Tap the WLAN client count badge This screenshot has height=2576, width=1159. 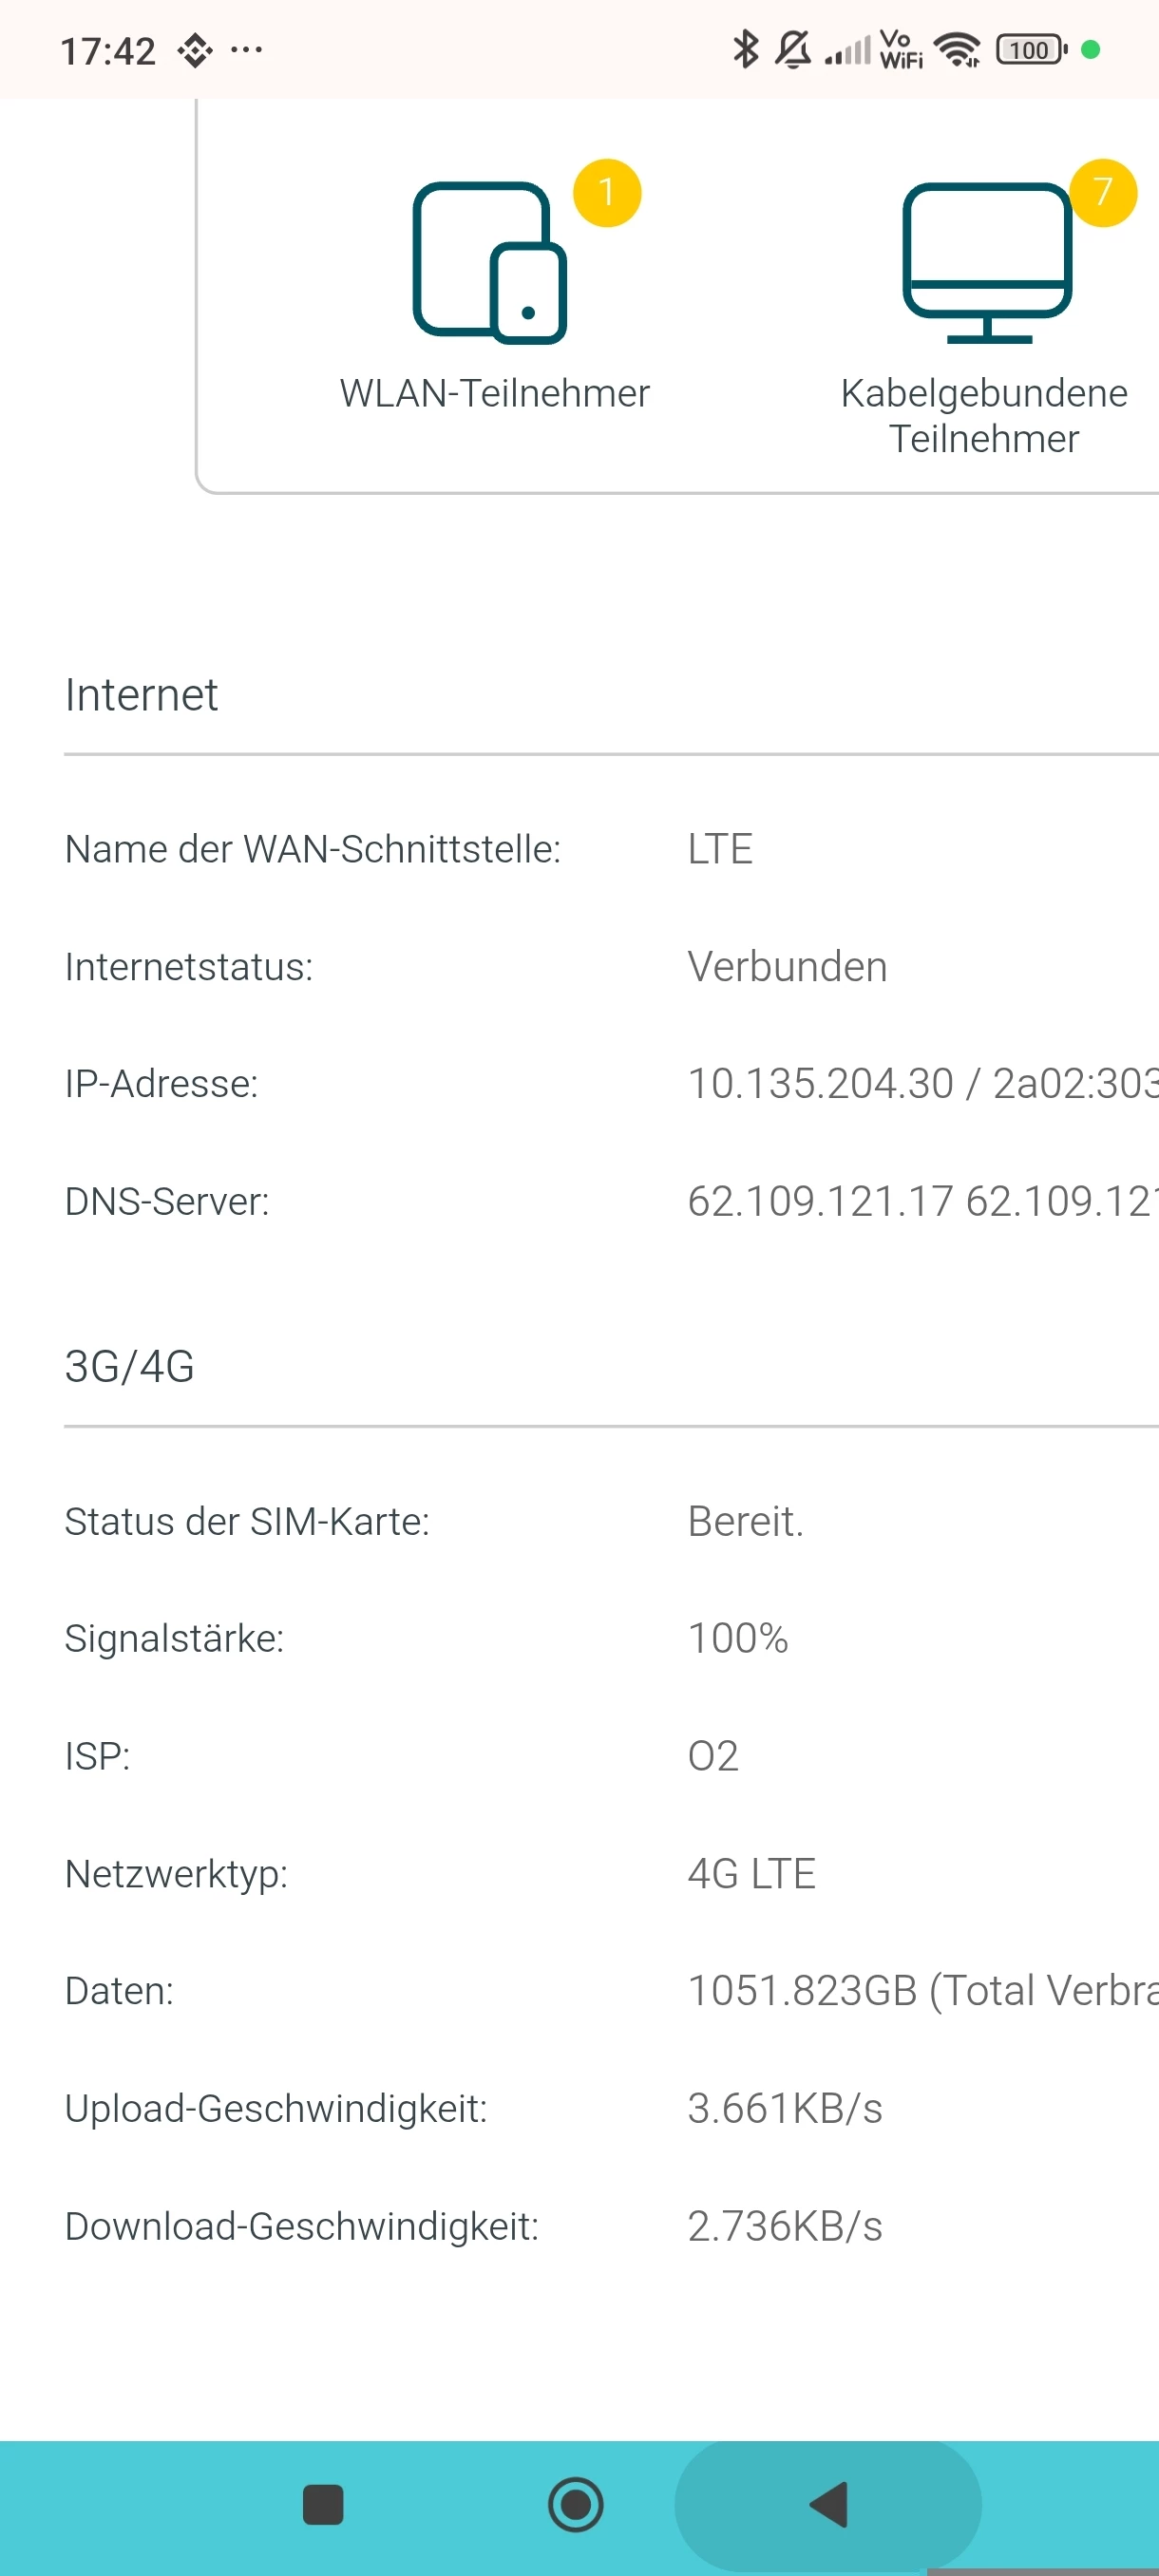(x=606, y=192)
